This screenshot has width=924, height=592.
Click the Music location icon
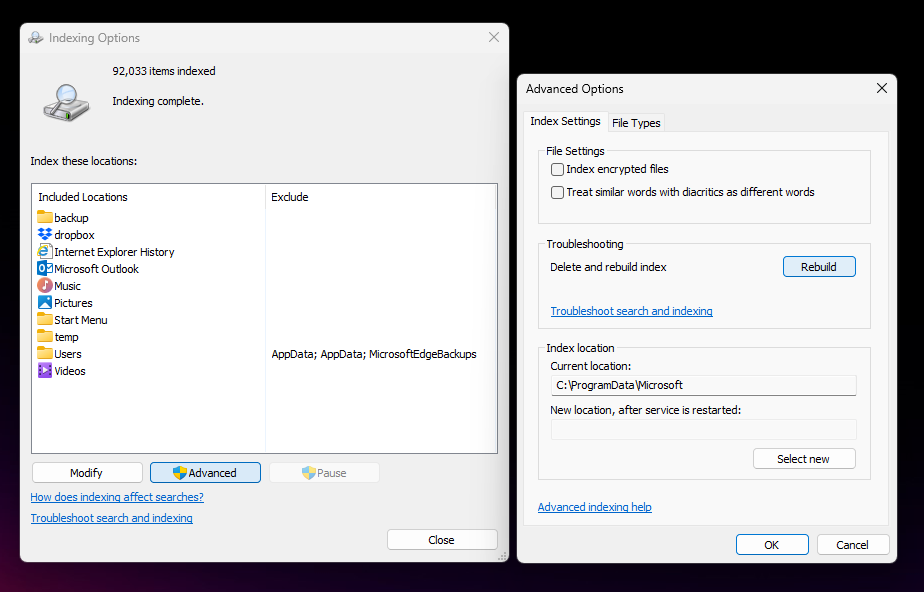point(45,286)
